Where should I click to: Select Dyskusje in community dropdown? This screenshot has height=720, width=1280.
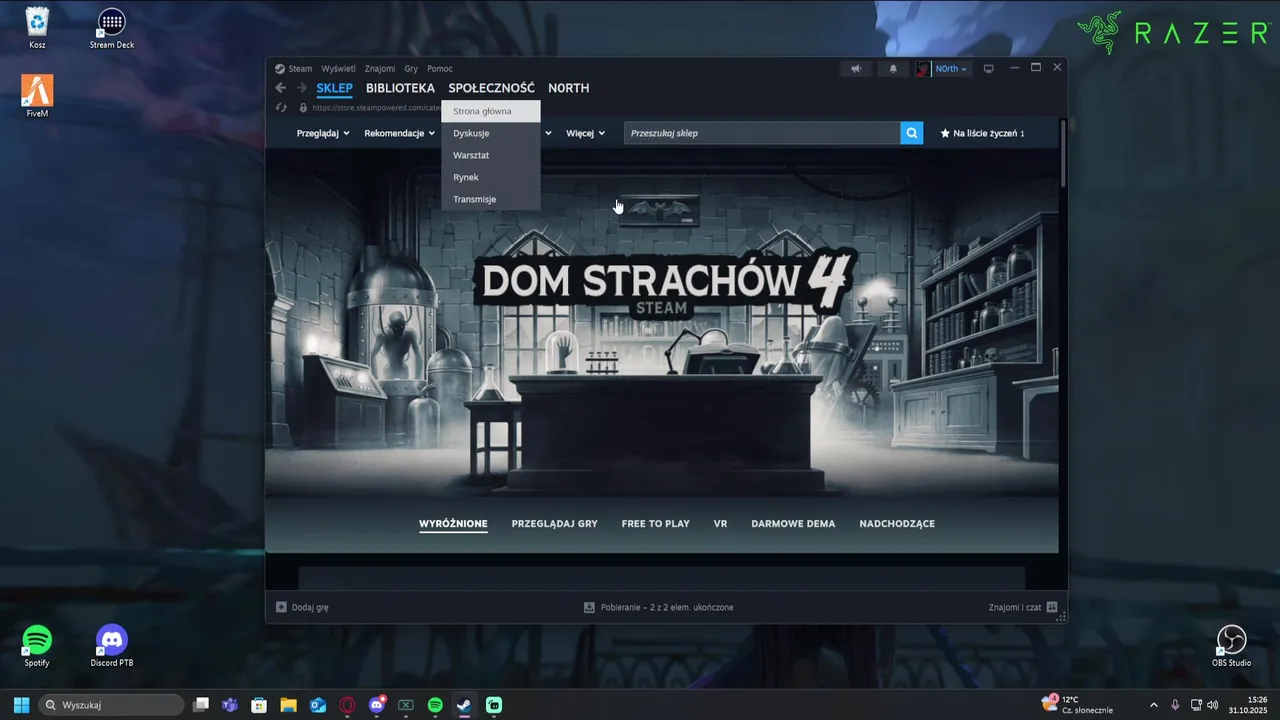coord(490,133)
